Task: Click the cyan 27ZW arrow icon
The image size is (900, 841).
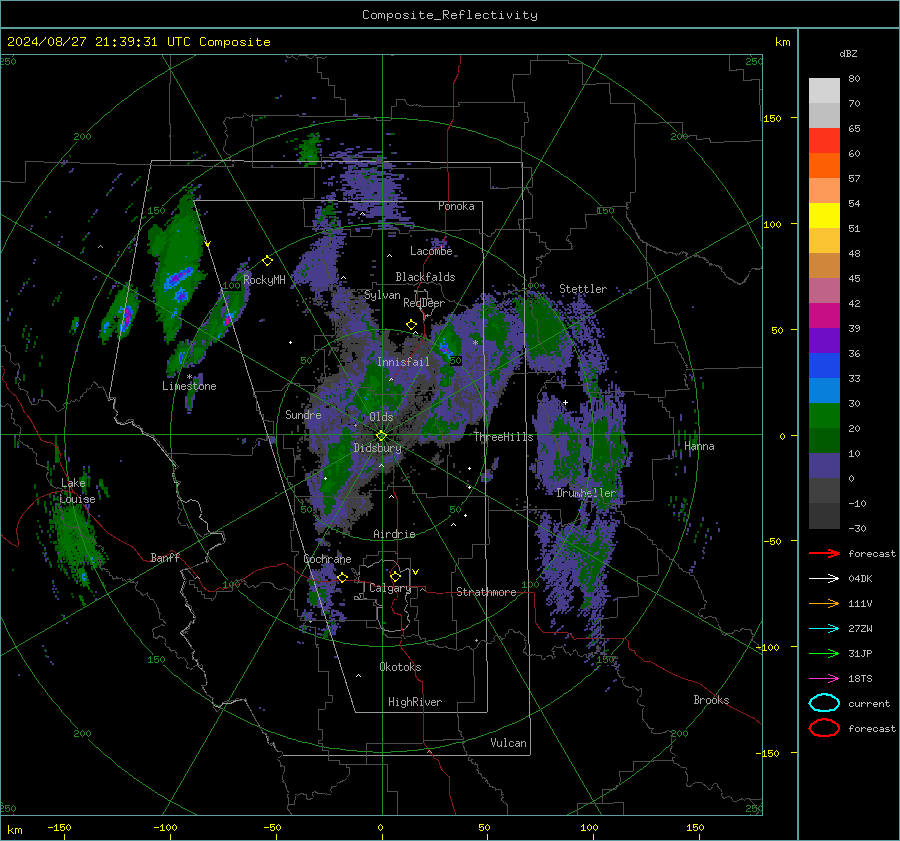Action: (824, 629)
